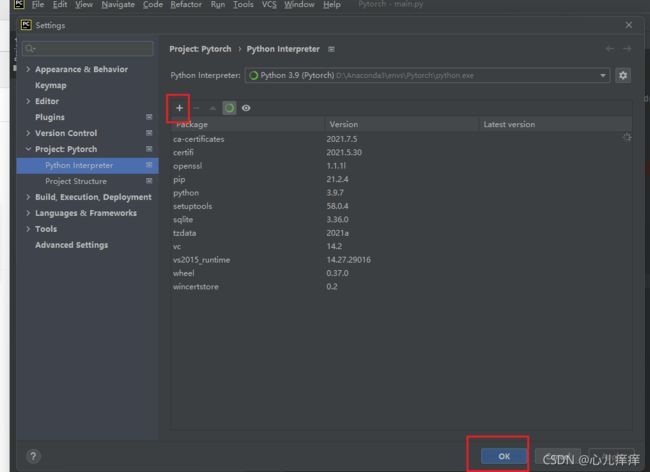Click the back navigation arrow in Settings
The width and height of the screenshot is (650, 472).
pos(609,49)
